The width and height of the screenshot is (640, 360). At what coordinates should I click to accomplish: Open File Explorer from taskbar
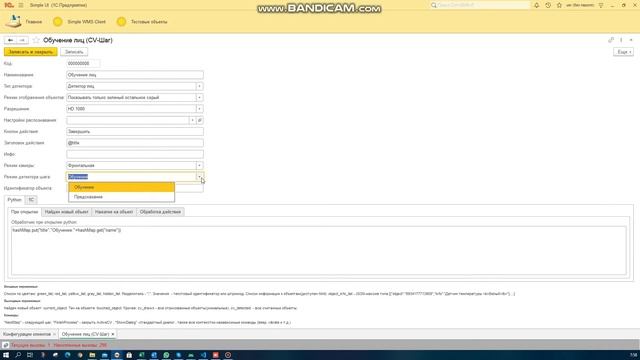tap(92, 355)
